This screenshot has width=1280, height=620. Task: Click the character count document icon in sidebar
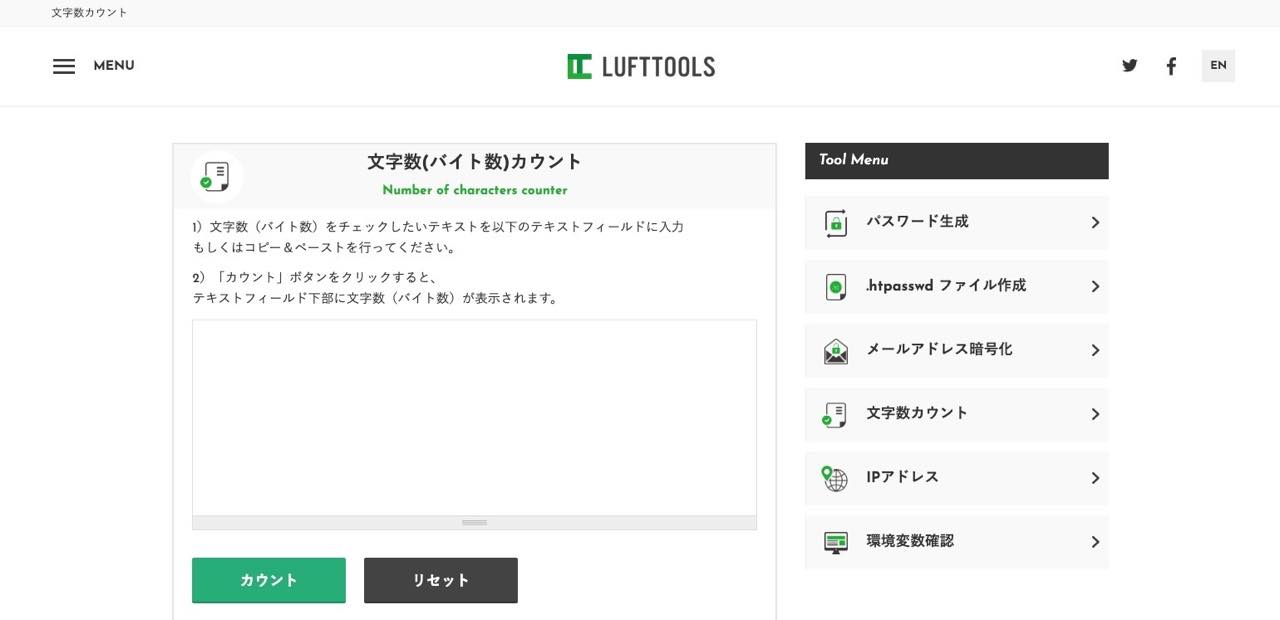click(x=835, y=414)
